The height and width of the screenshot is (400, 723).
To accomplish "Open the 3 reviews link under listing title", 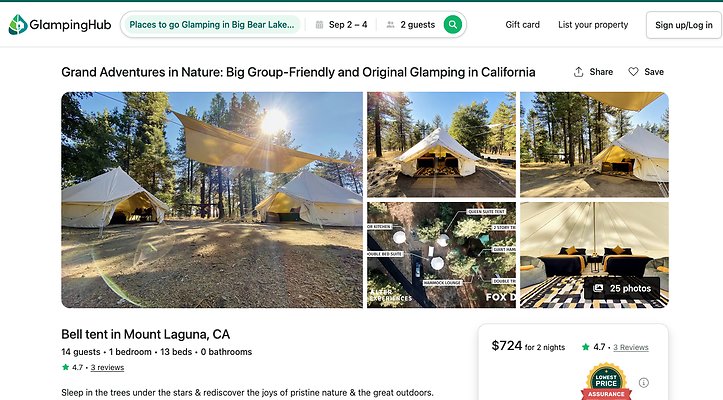I will click(107, 367).
